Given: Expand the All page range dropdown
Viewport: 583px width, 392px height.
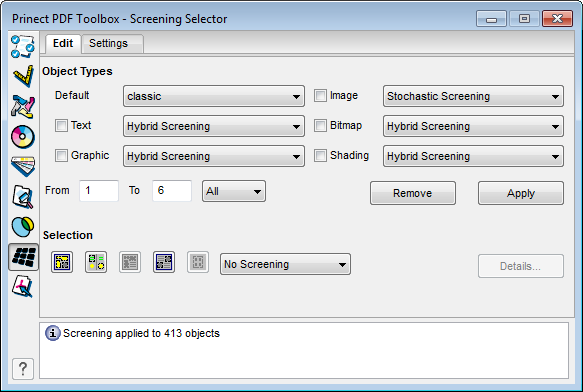Looking at the screenshot, I should tap(234, 191).
